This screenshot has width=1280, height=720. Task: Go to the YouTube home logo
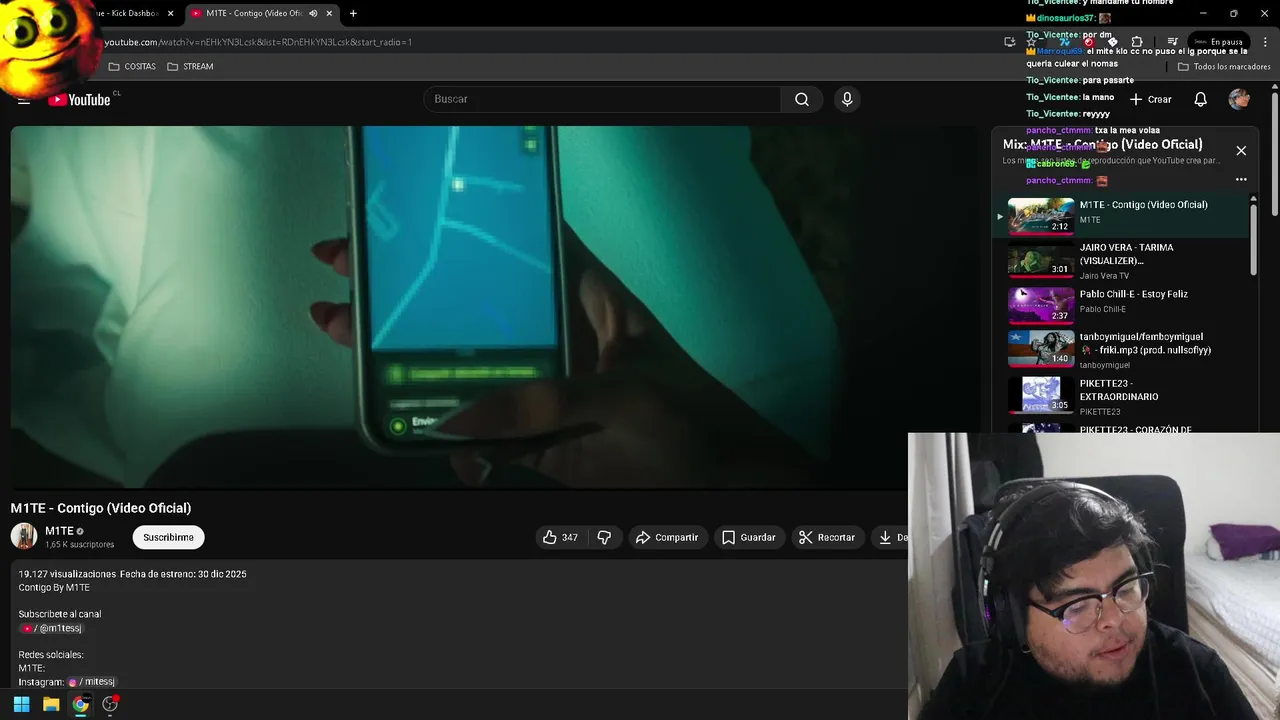(x=79, y=99)
